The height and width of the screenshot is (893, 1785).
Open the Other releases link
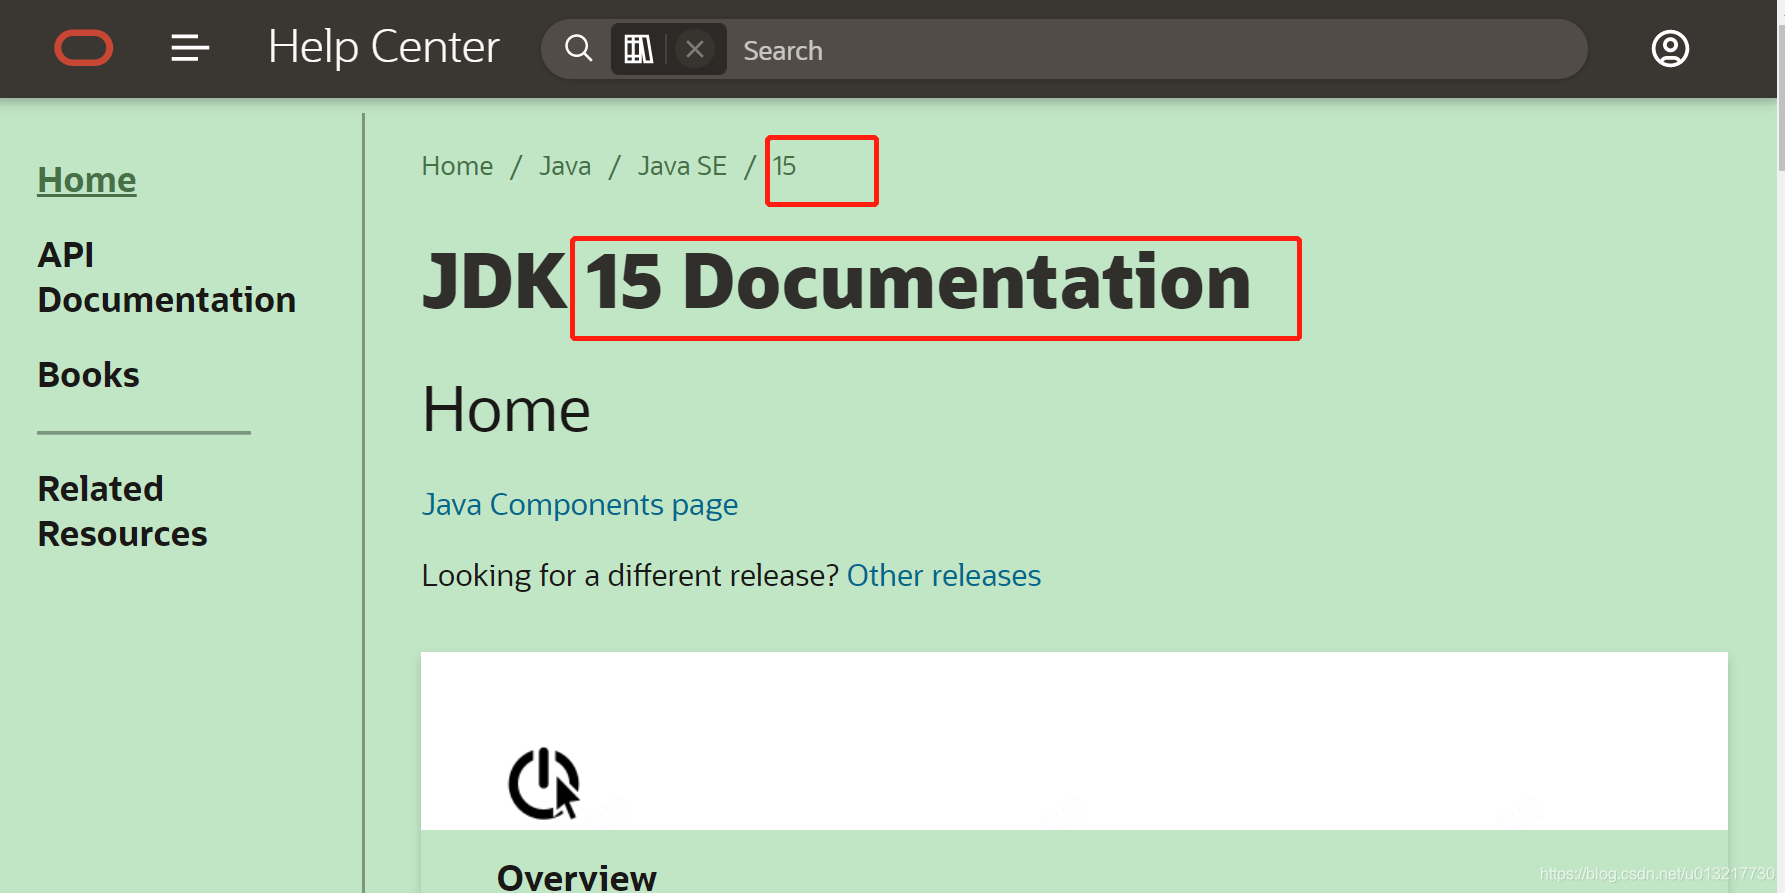pyautogui.click(x=944, y=576)
